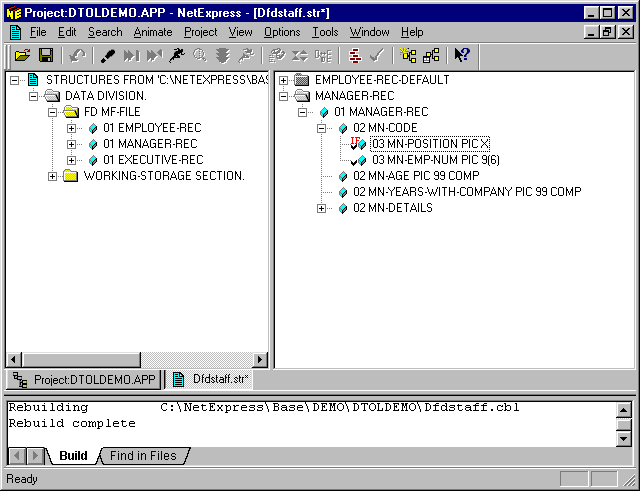Screen dimensions: 640x491
Task: Click the sparkle tree New structure icon
Action: tap(408, 55)
